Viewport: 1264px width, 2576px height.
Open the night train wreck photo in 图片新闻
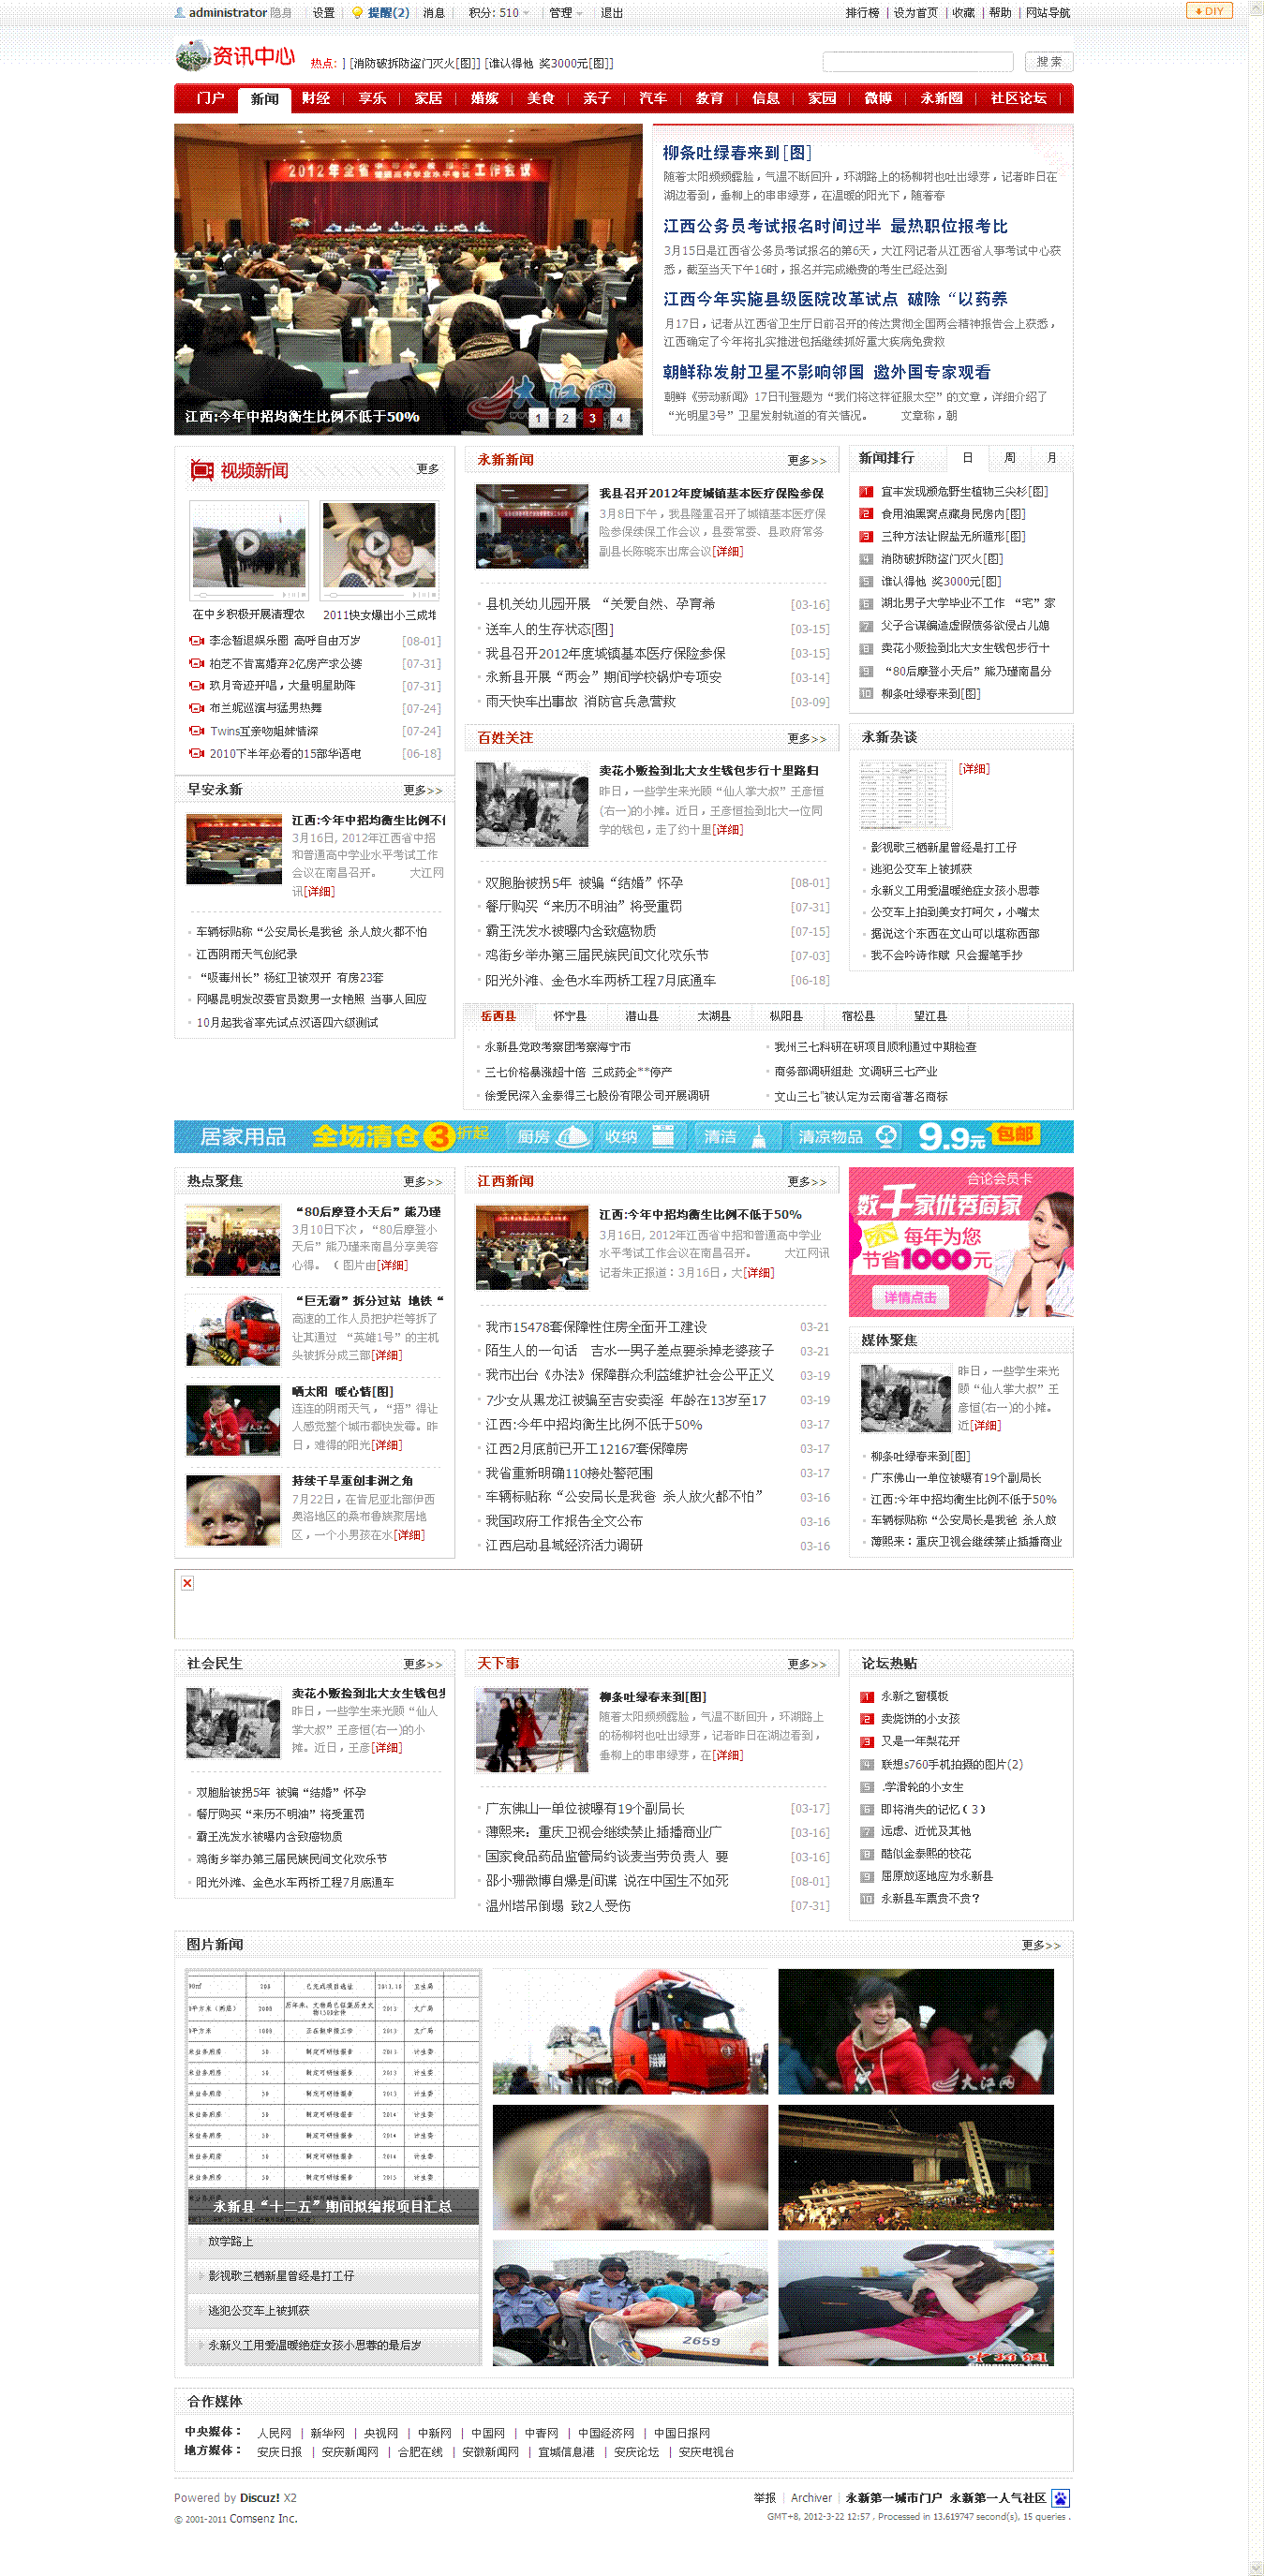point(916,2167)
